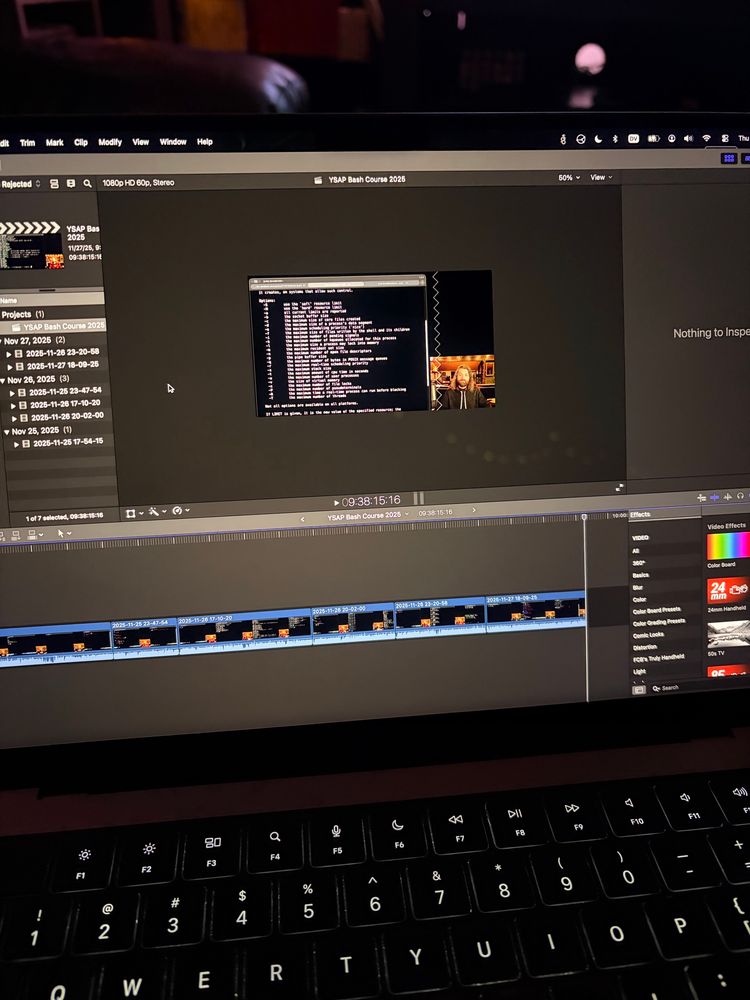Click the YSAP project thumbnail in browser
This screenshot has height=1000, width=750.
32,245
